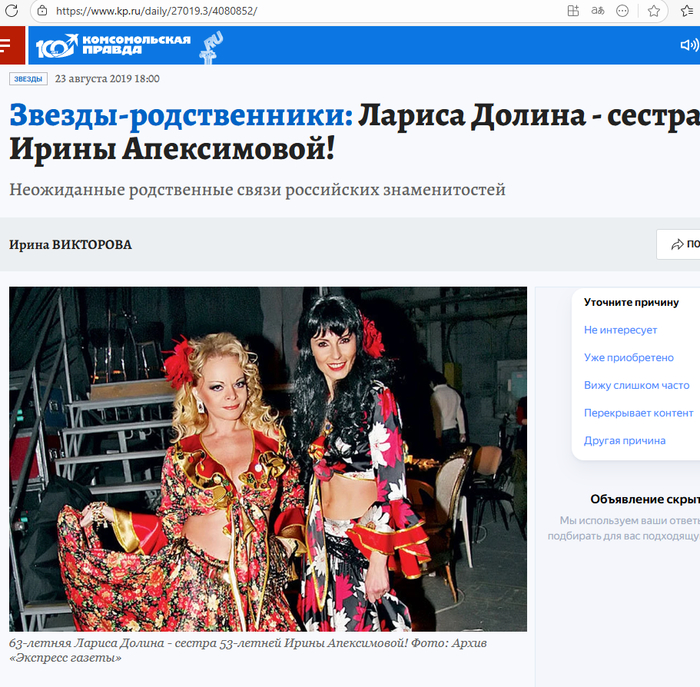Image resolution: width=700 pixels, height=687 pixels.
Task: Open the read aloud/translate icon
Action: (x=598, y=11)
